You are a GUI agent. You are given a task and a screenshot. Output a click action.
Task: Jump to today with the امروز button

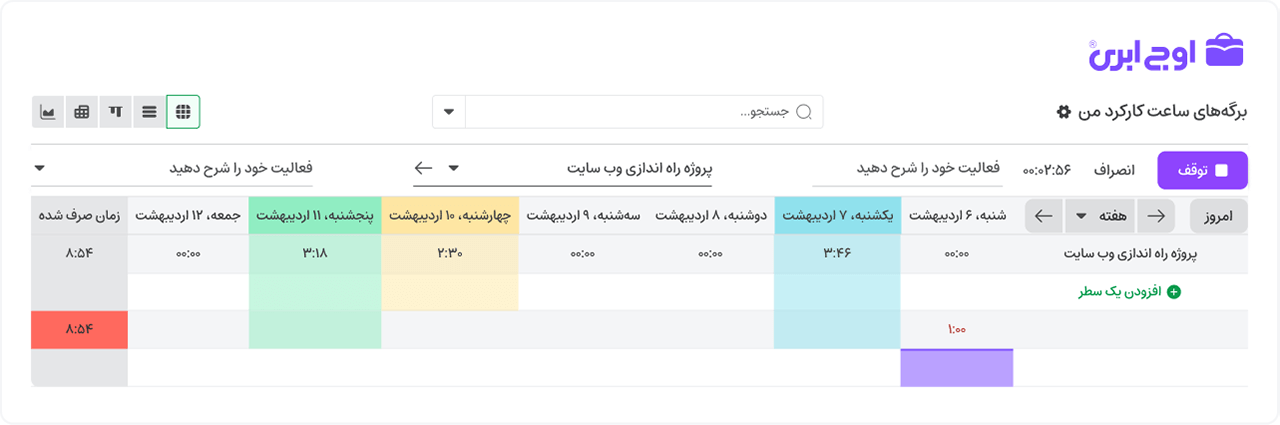click(1218, 216)
